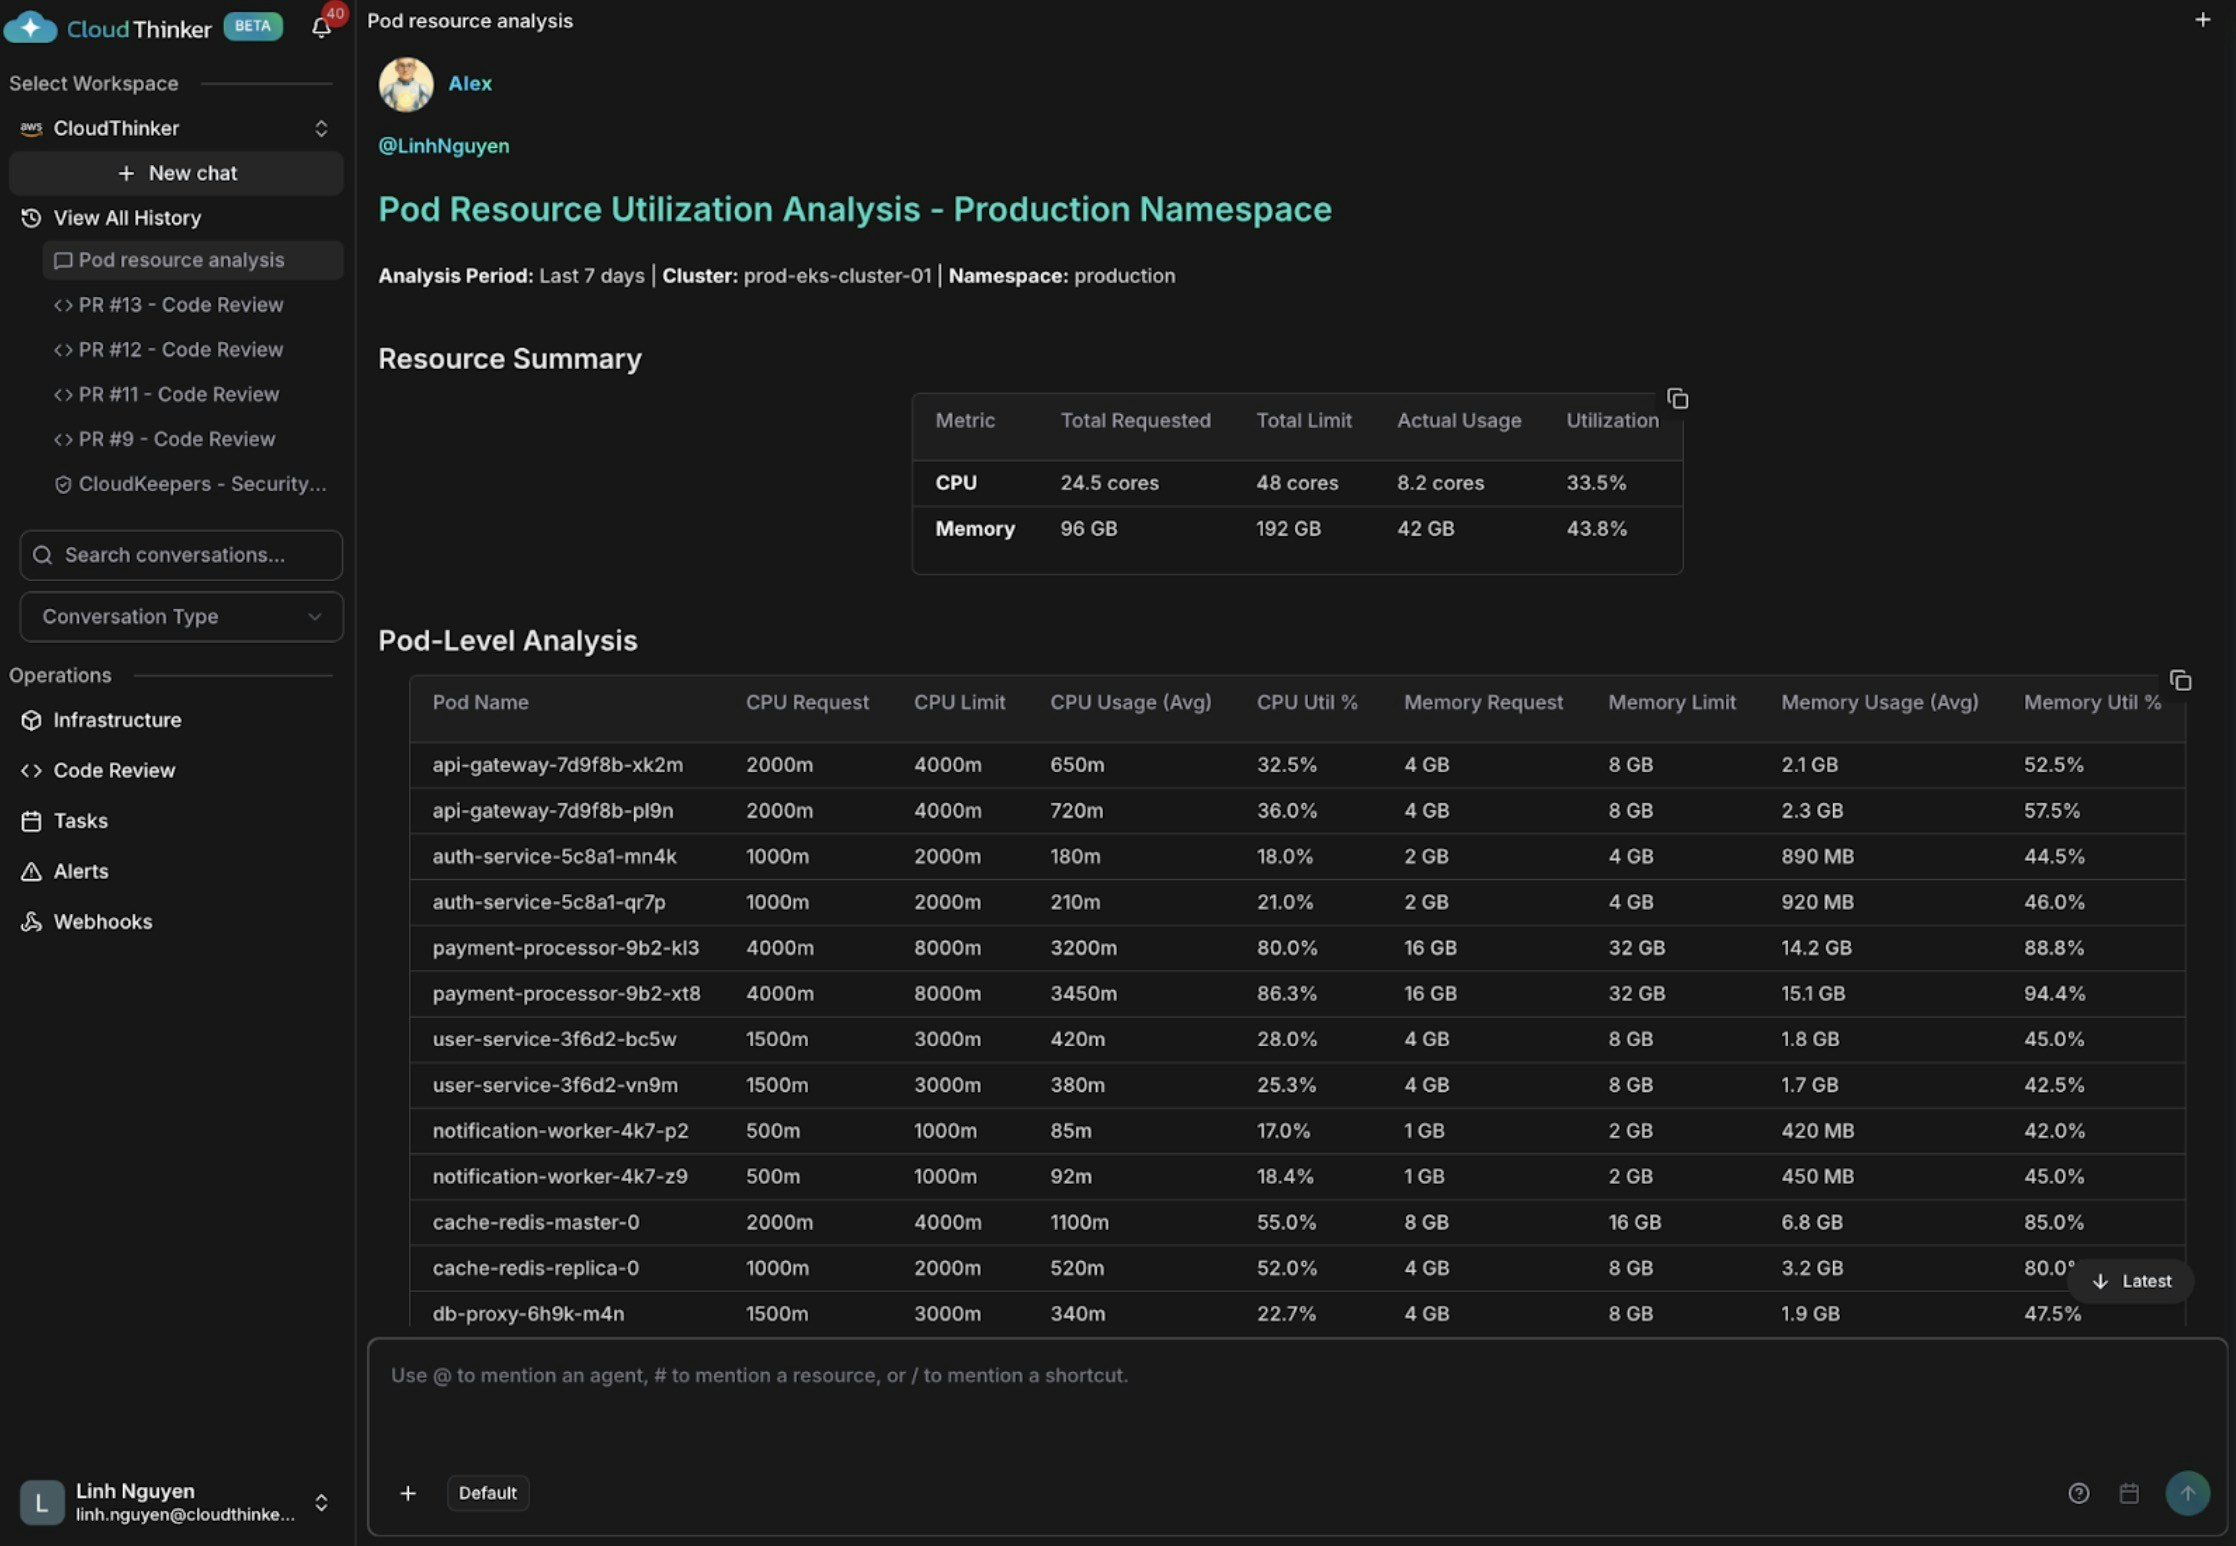Viewport: 2236px width, 1546px height.
Task: Expand the CloudThinker workspace switcher
Action: click(x=321, y=128)
